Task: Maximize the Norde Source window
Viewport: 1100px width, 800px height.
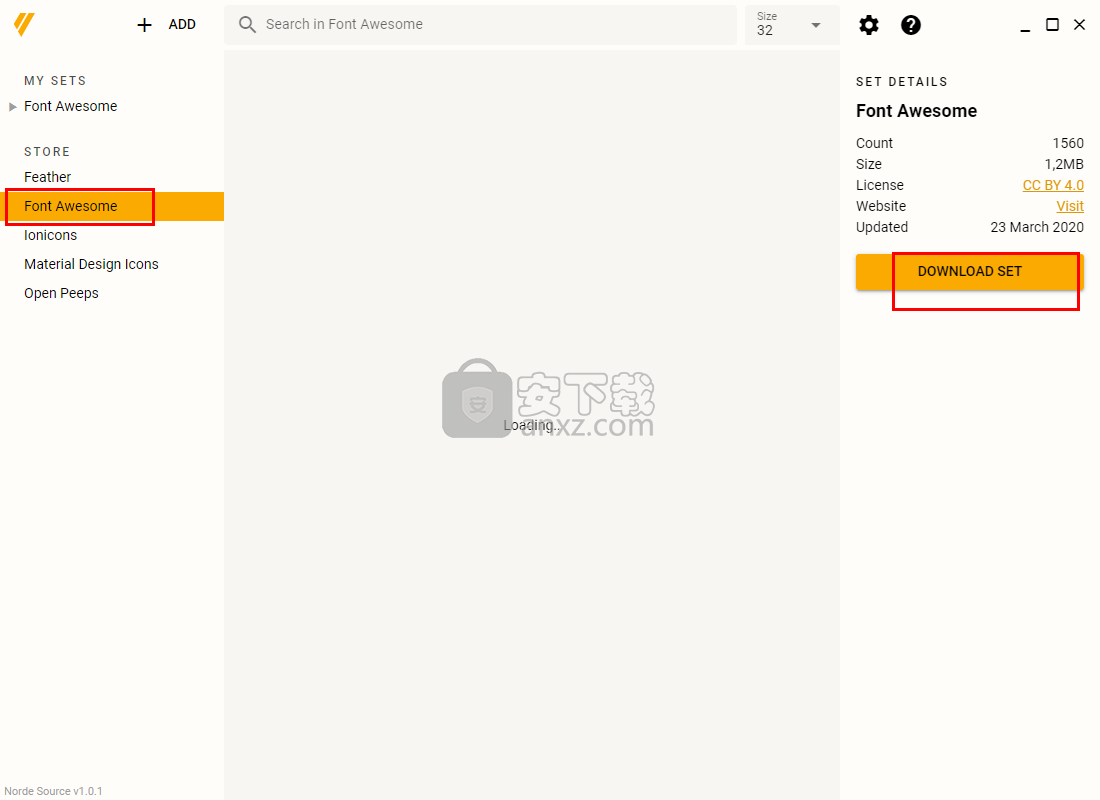Action: 1052,25
